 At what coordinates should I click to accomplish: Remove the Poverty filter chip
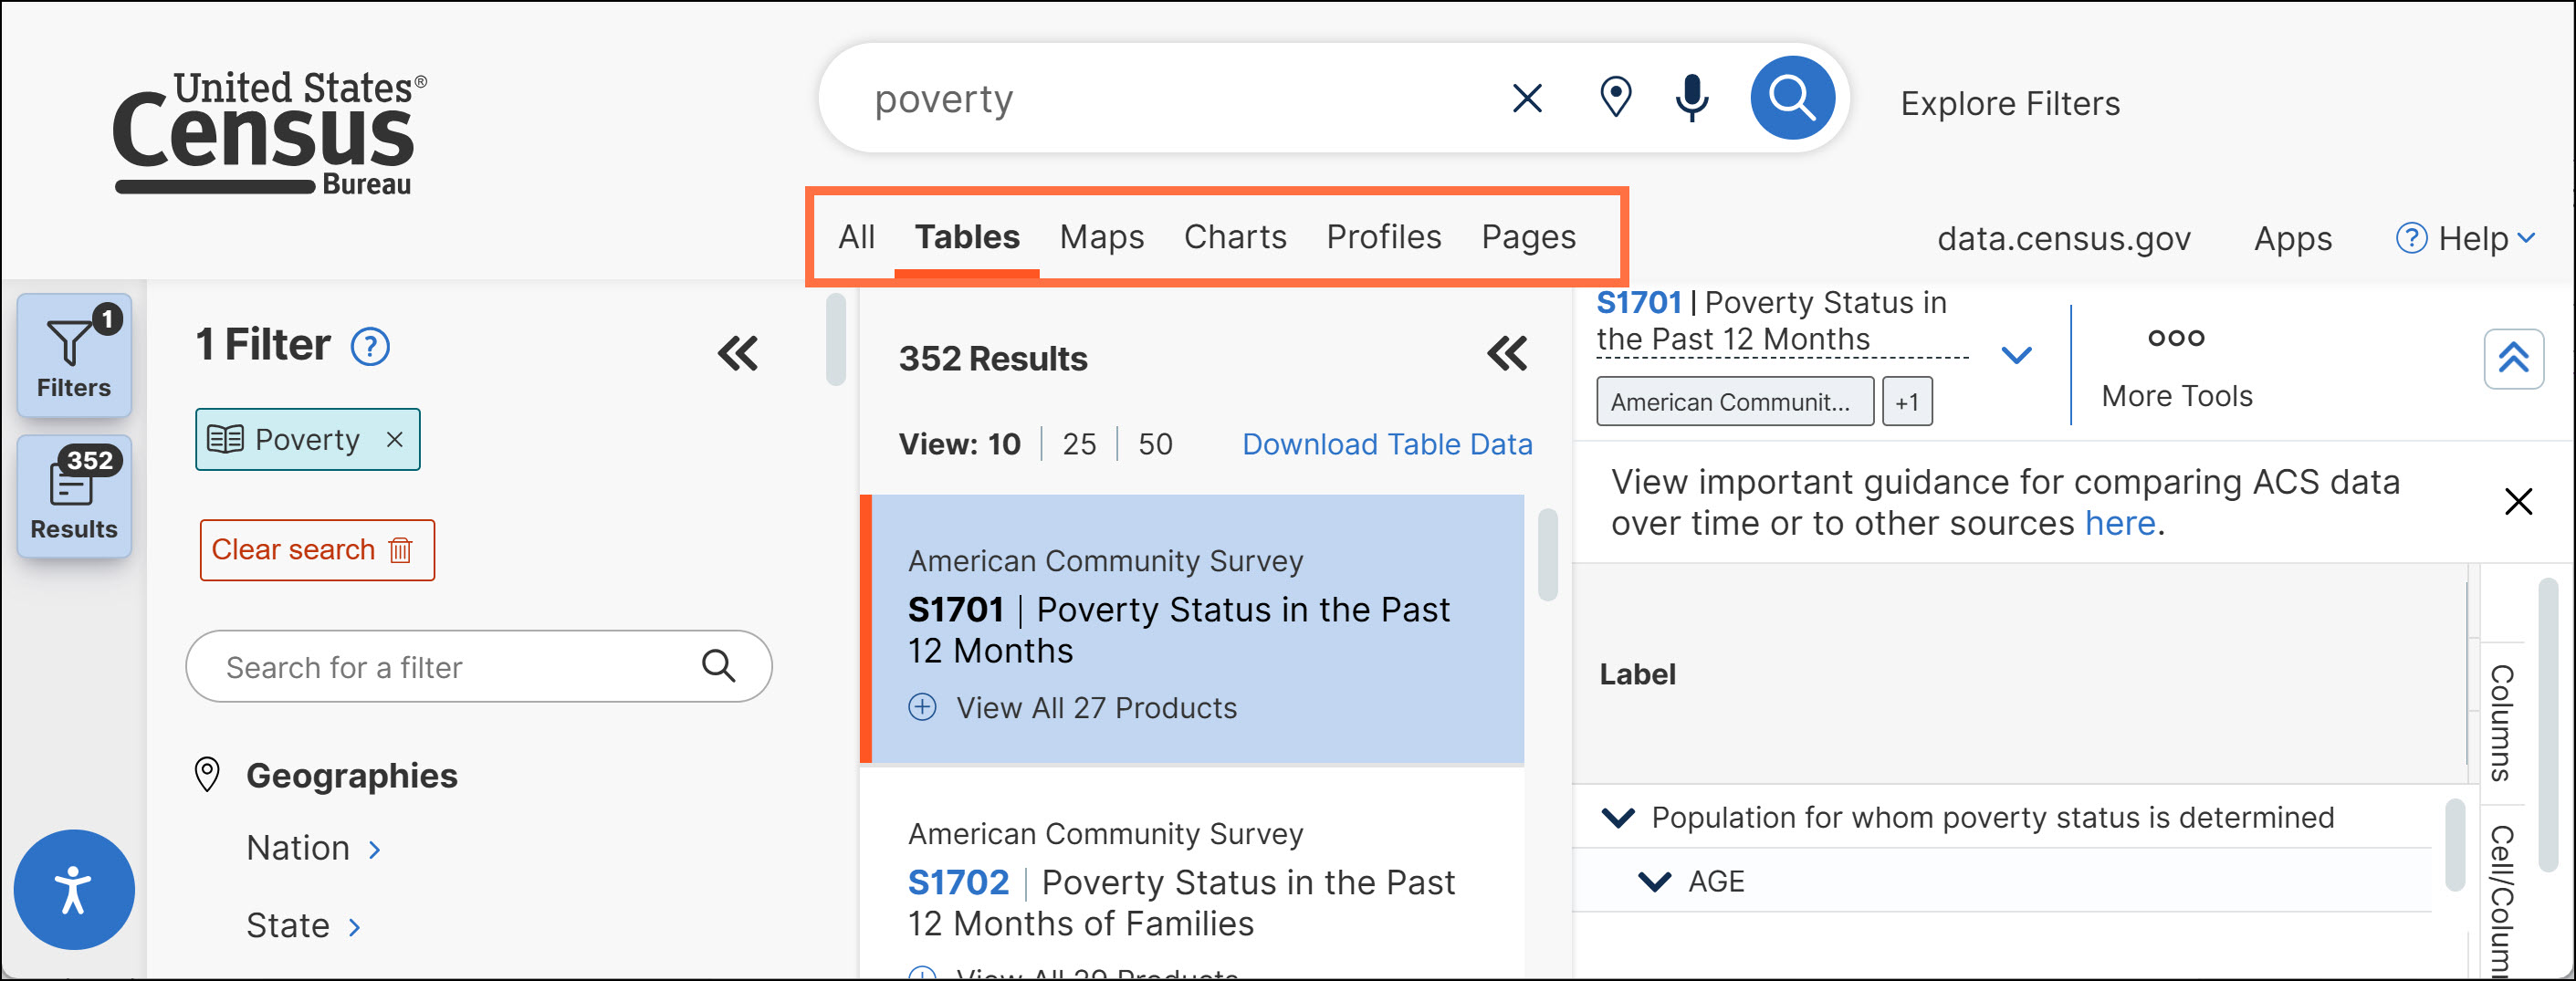pos(395,440)
